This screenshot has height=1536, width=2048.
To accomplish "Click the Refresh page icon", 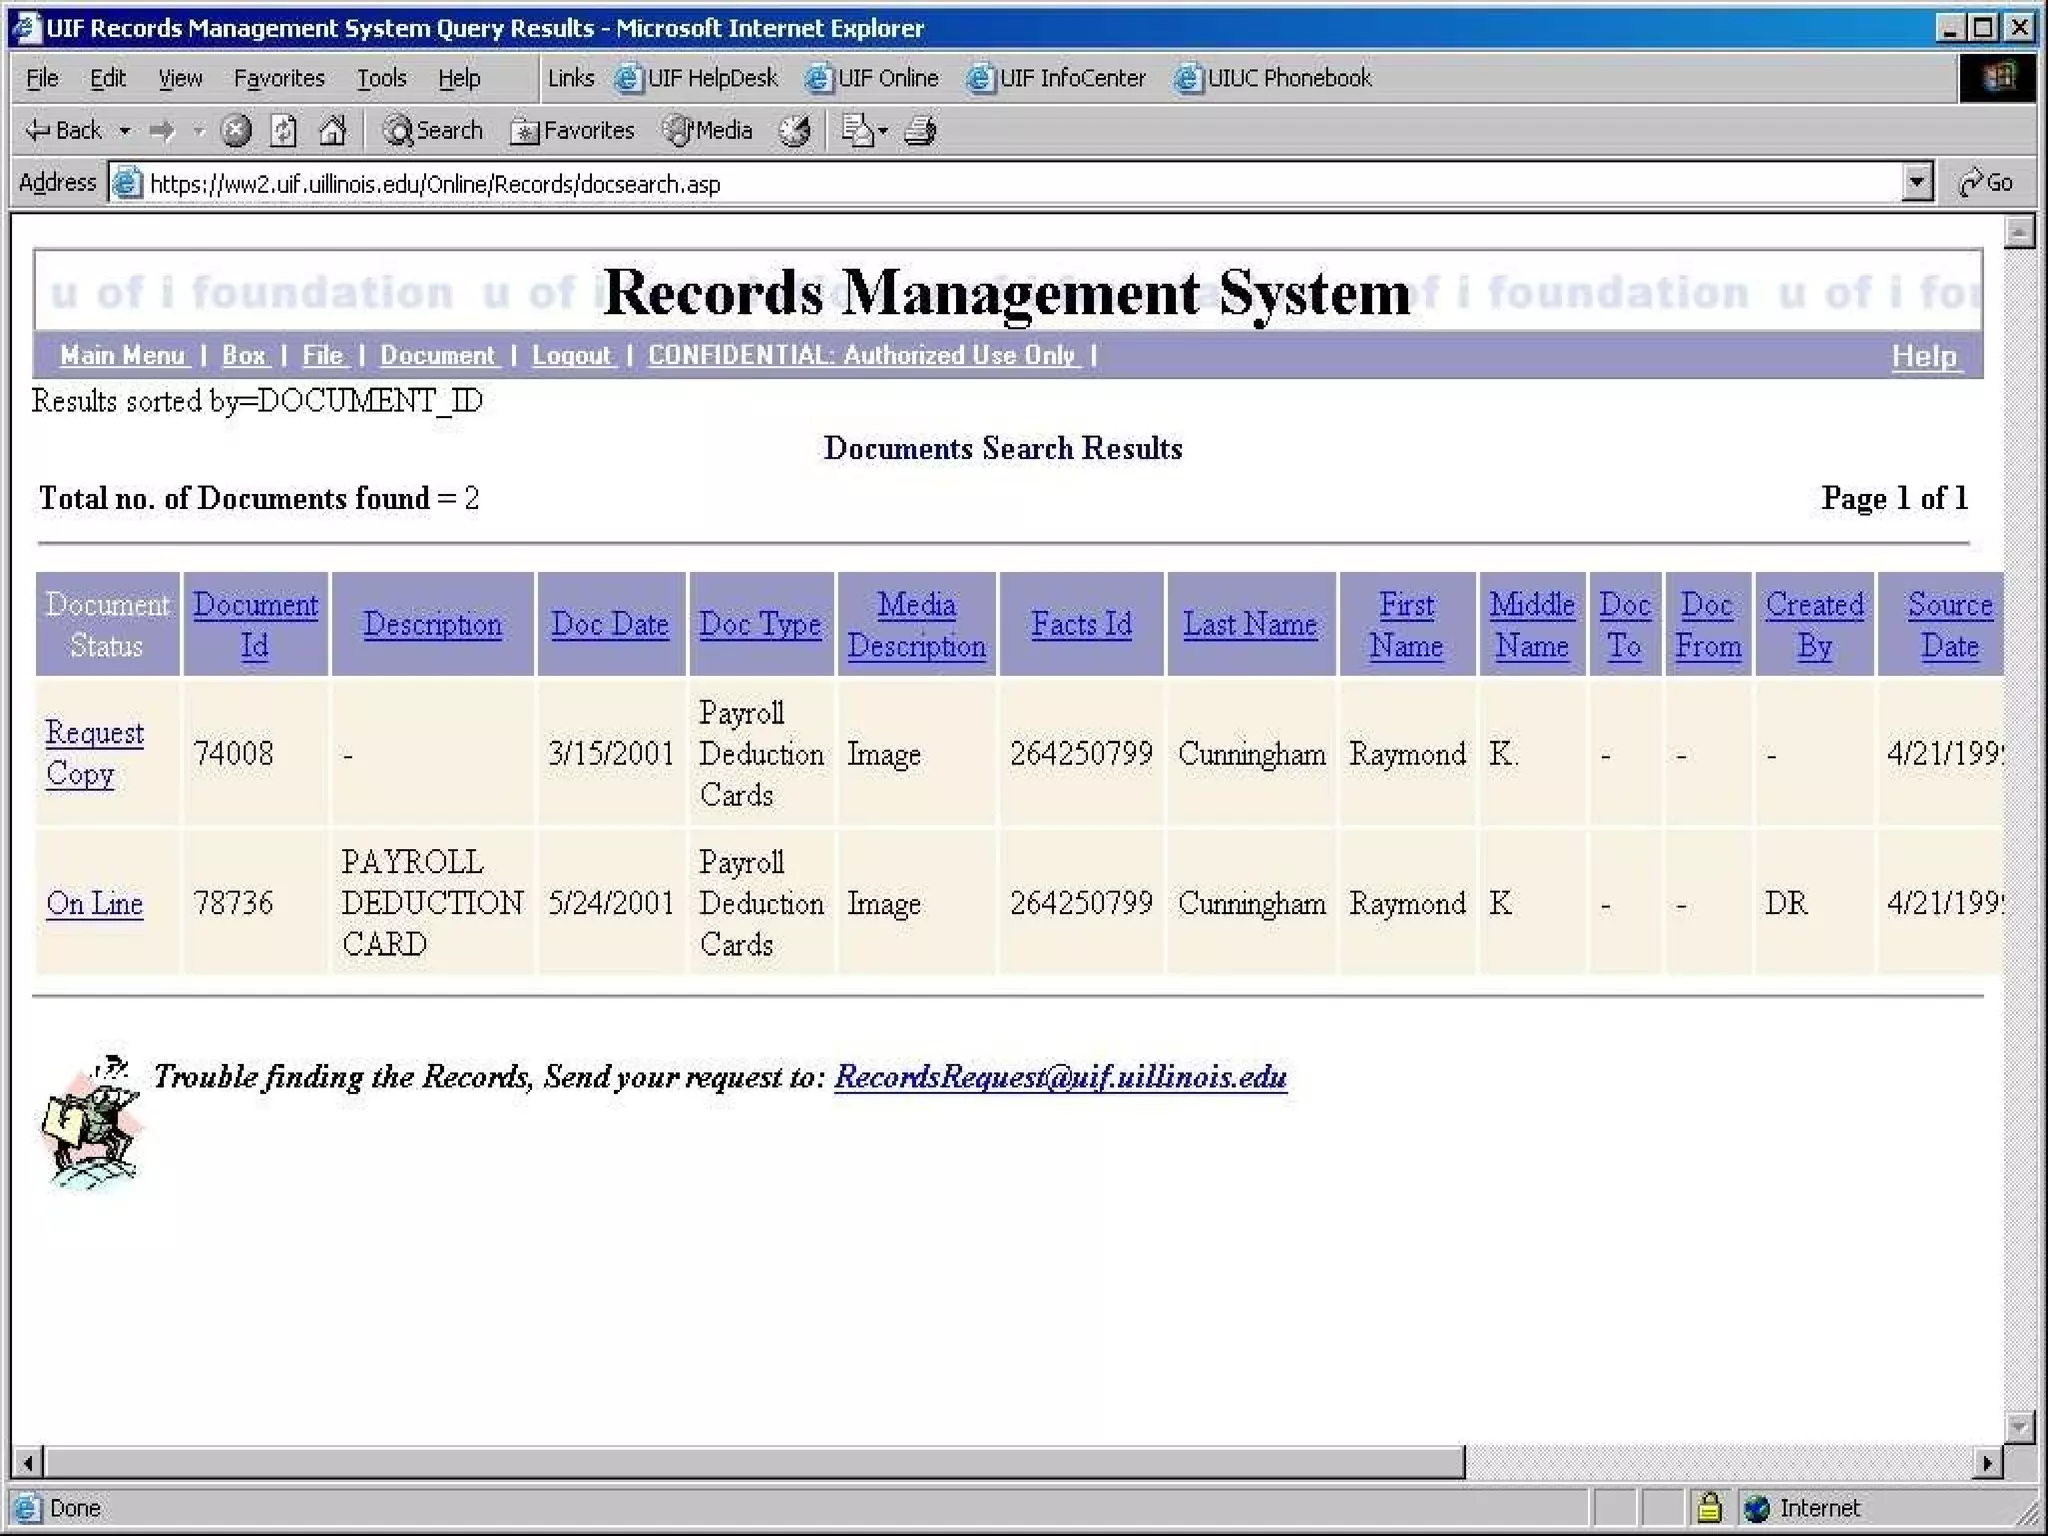I will click(x=284, y=131).
